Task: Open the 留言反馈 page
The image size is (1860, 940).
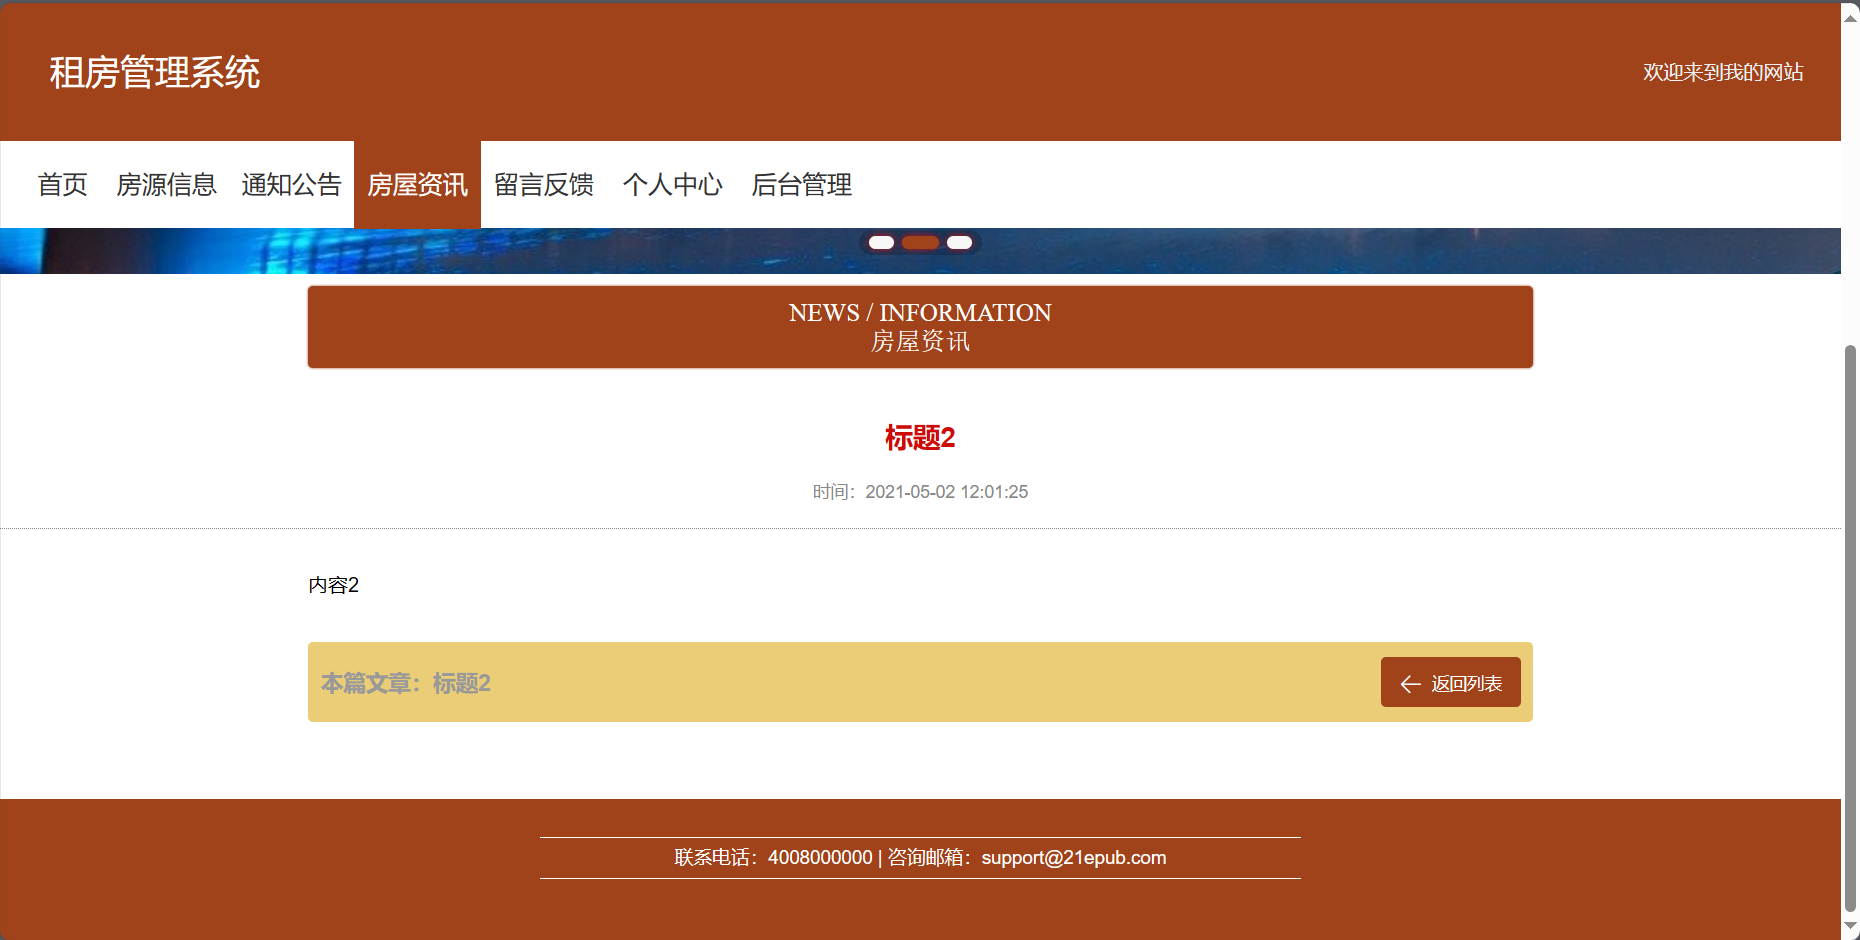Action: (x=544, y=185)
